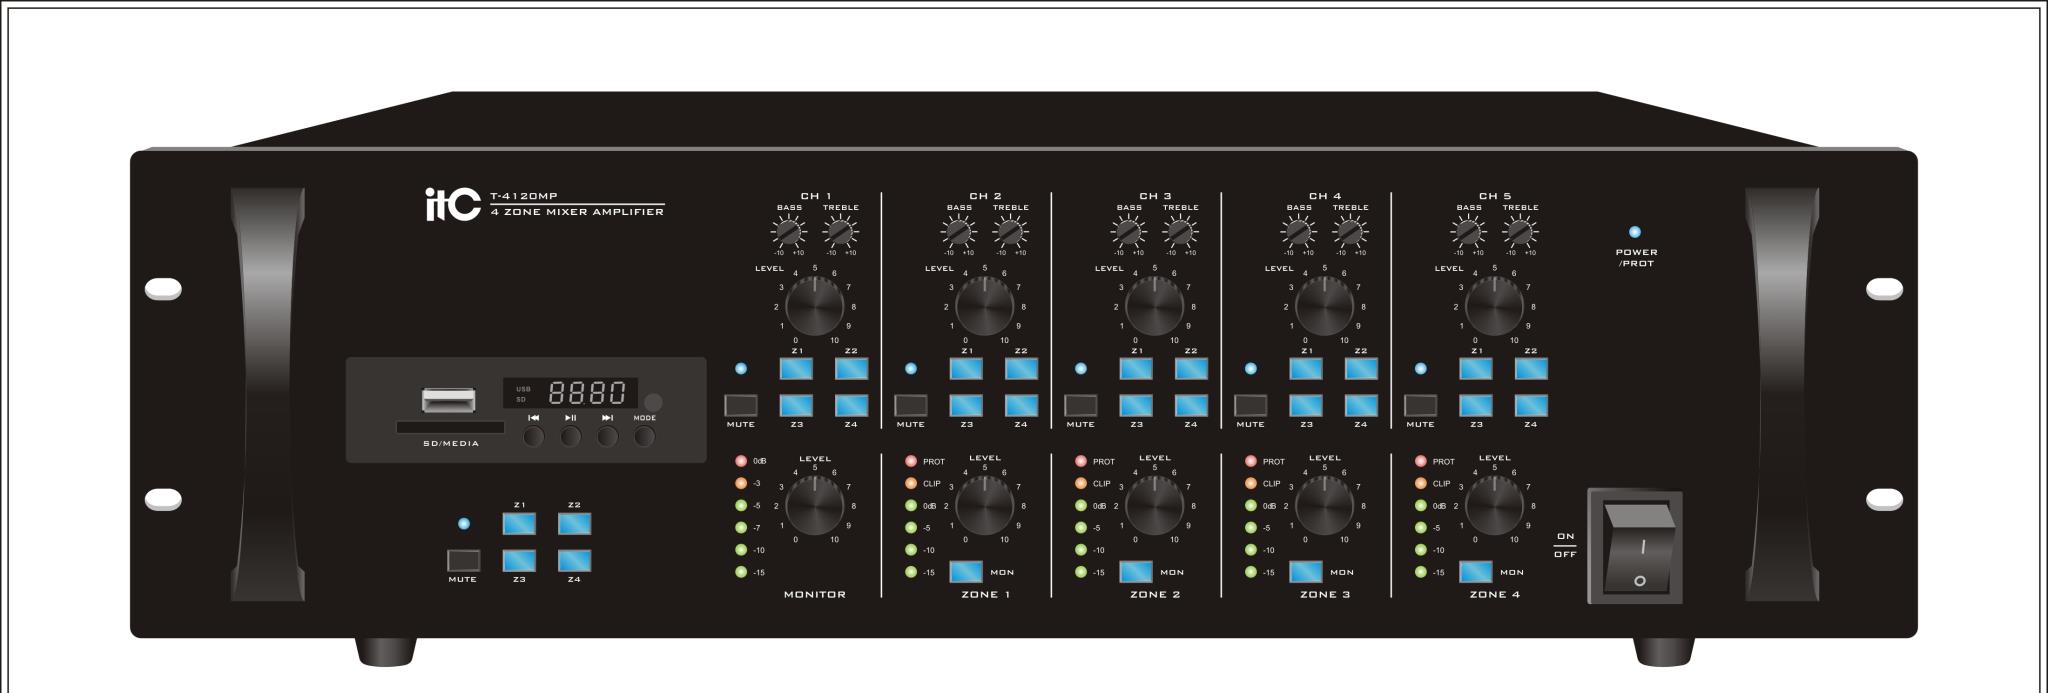Viewport: 2048px width, 693px height.
Task: Select Z3 button under the media player
Action: (x=518, y=560)
